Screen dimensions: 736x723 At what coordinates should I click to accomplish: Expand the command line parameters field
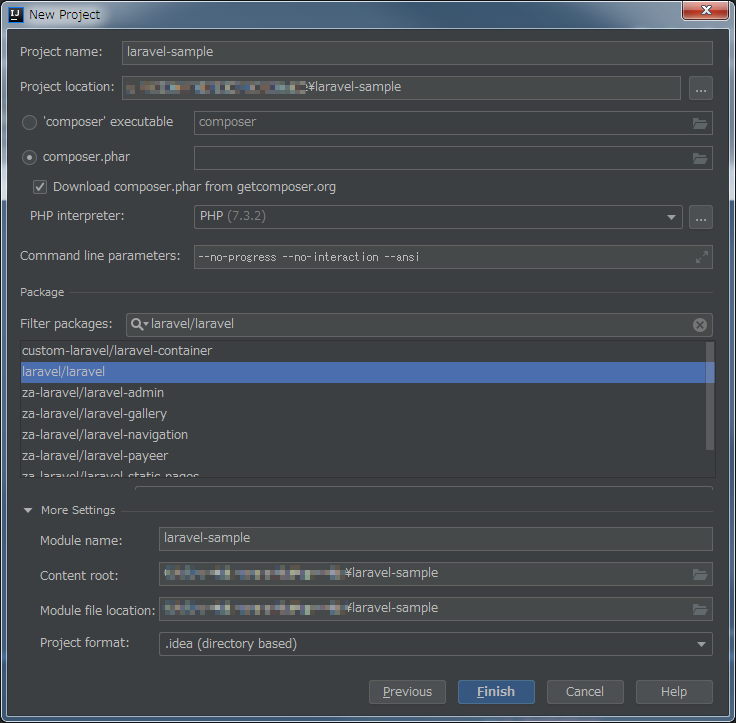point(702,257)
